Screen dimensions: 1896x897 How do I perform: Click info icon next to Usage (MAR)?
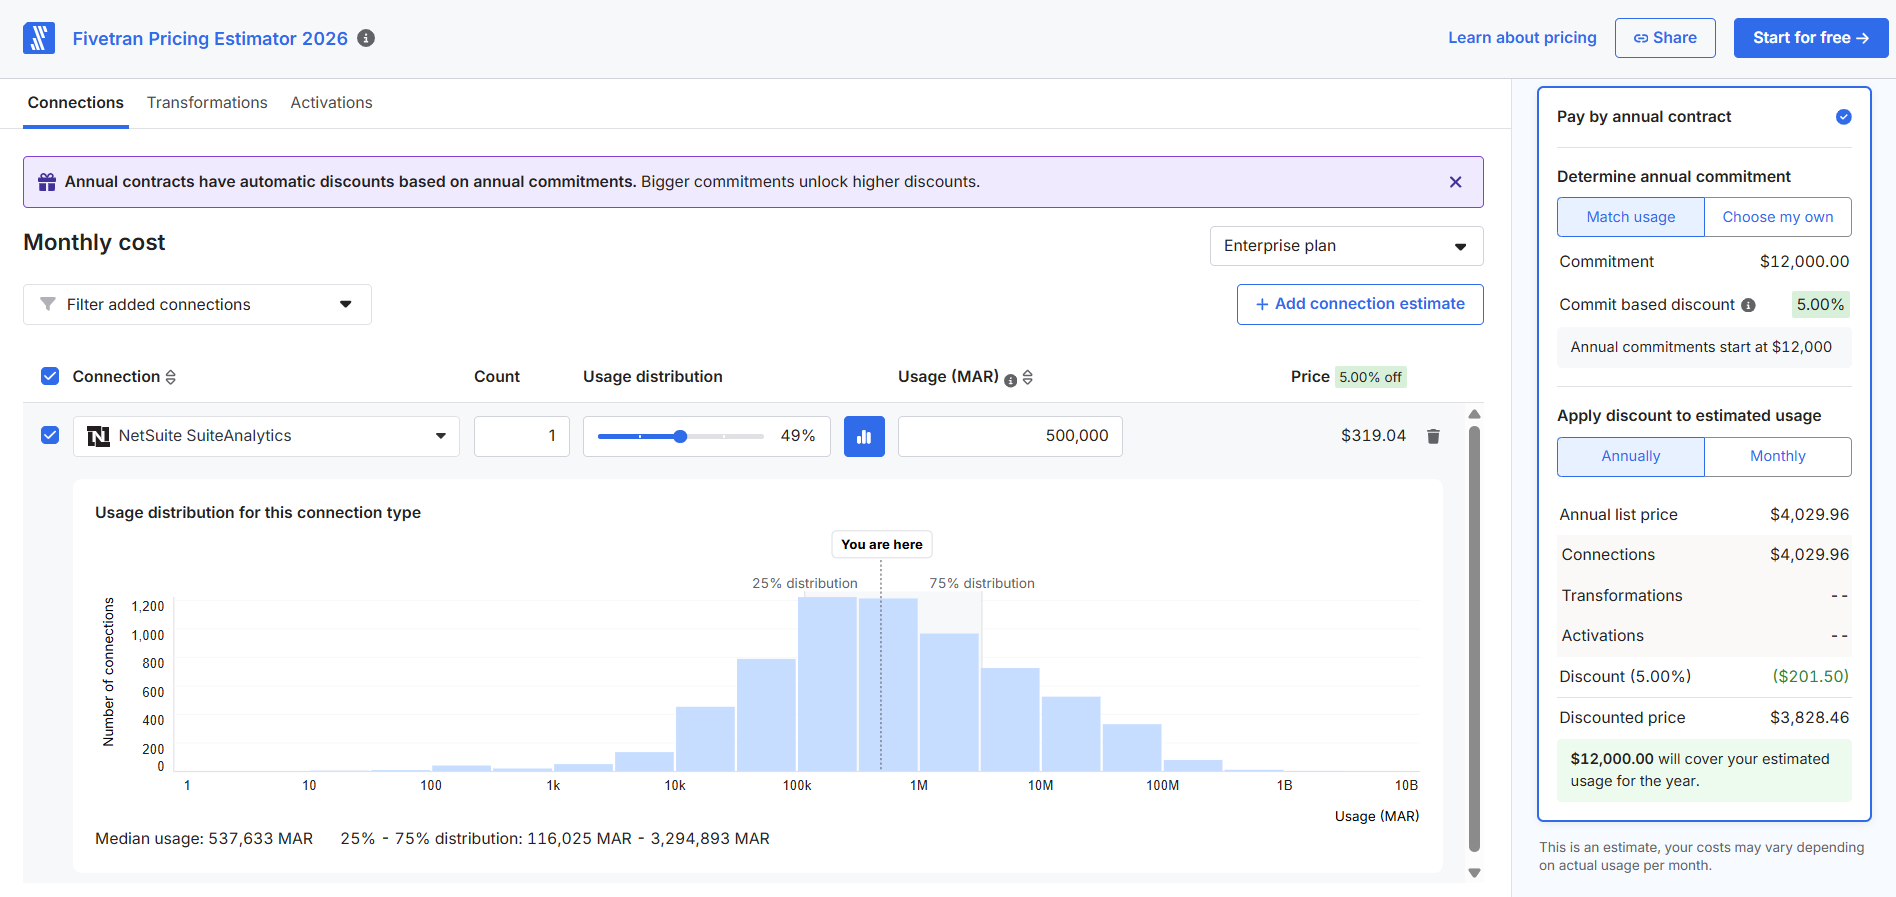1010,380
